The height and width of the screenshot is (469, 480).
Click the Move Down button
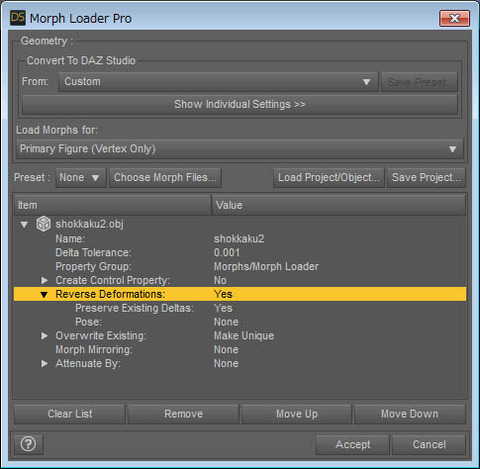pos(410,414)
